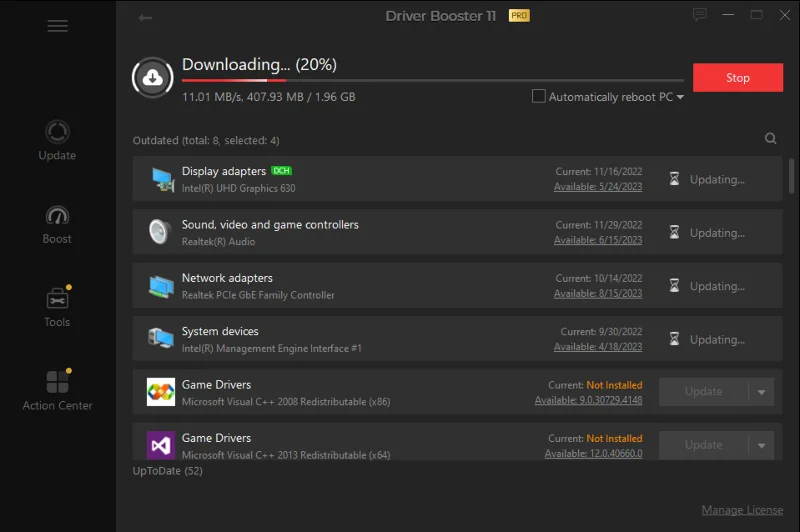Open dropdown beside Visual C++ 2013 Update
The image size is (800, 532).
[762, 445]
